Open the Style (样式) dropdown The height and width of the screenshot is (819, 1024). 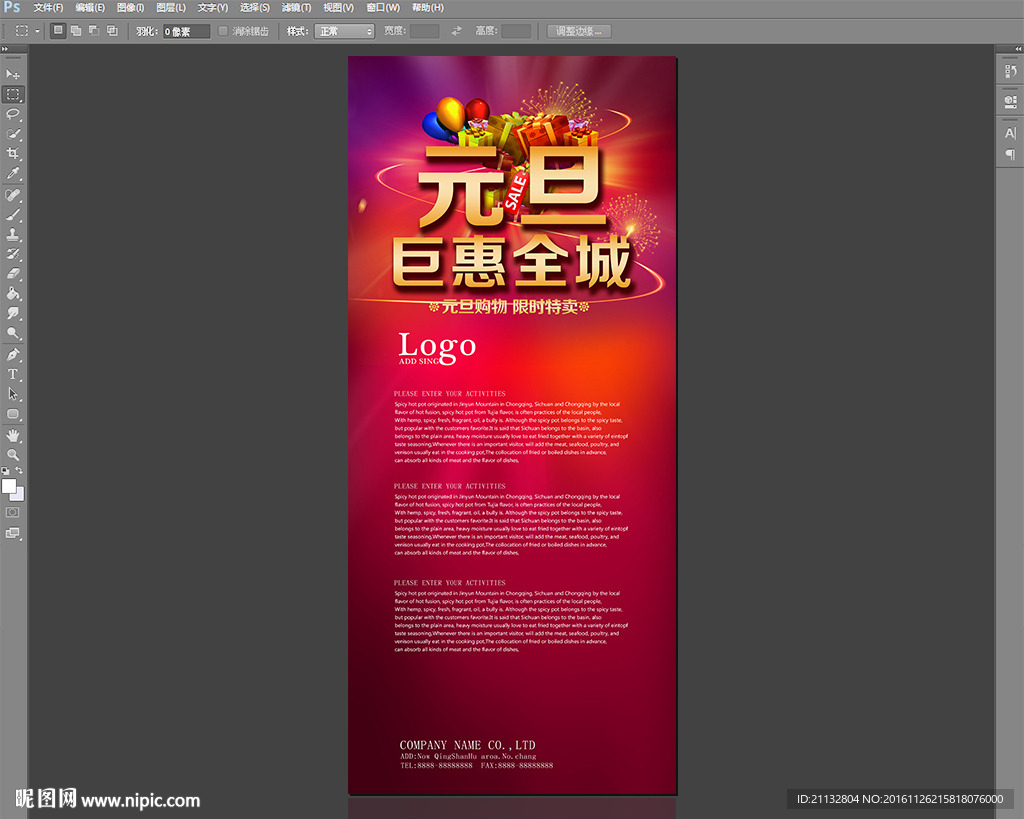point(344,31)
